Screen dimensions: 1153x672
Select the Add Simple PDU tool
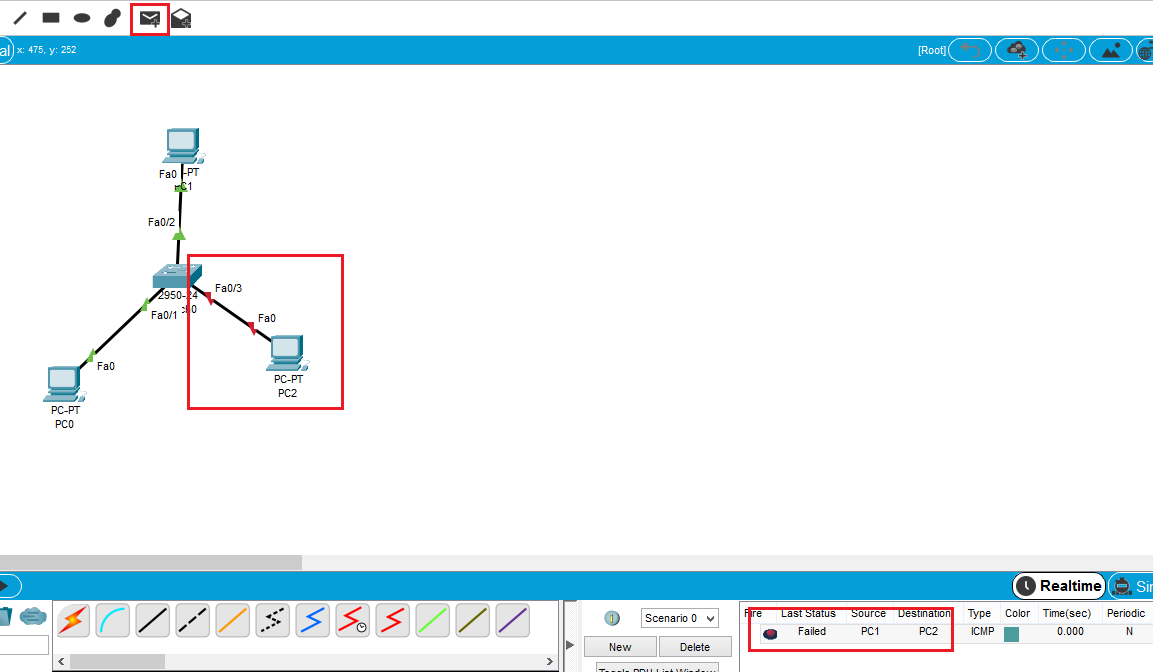pos(148,17)
